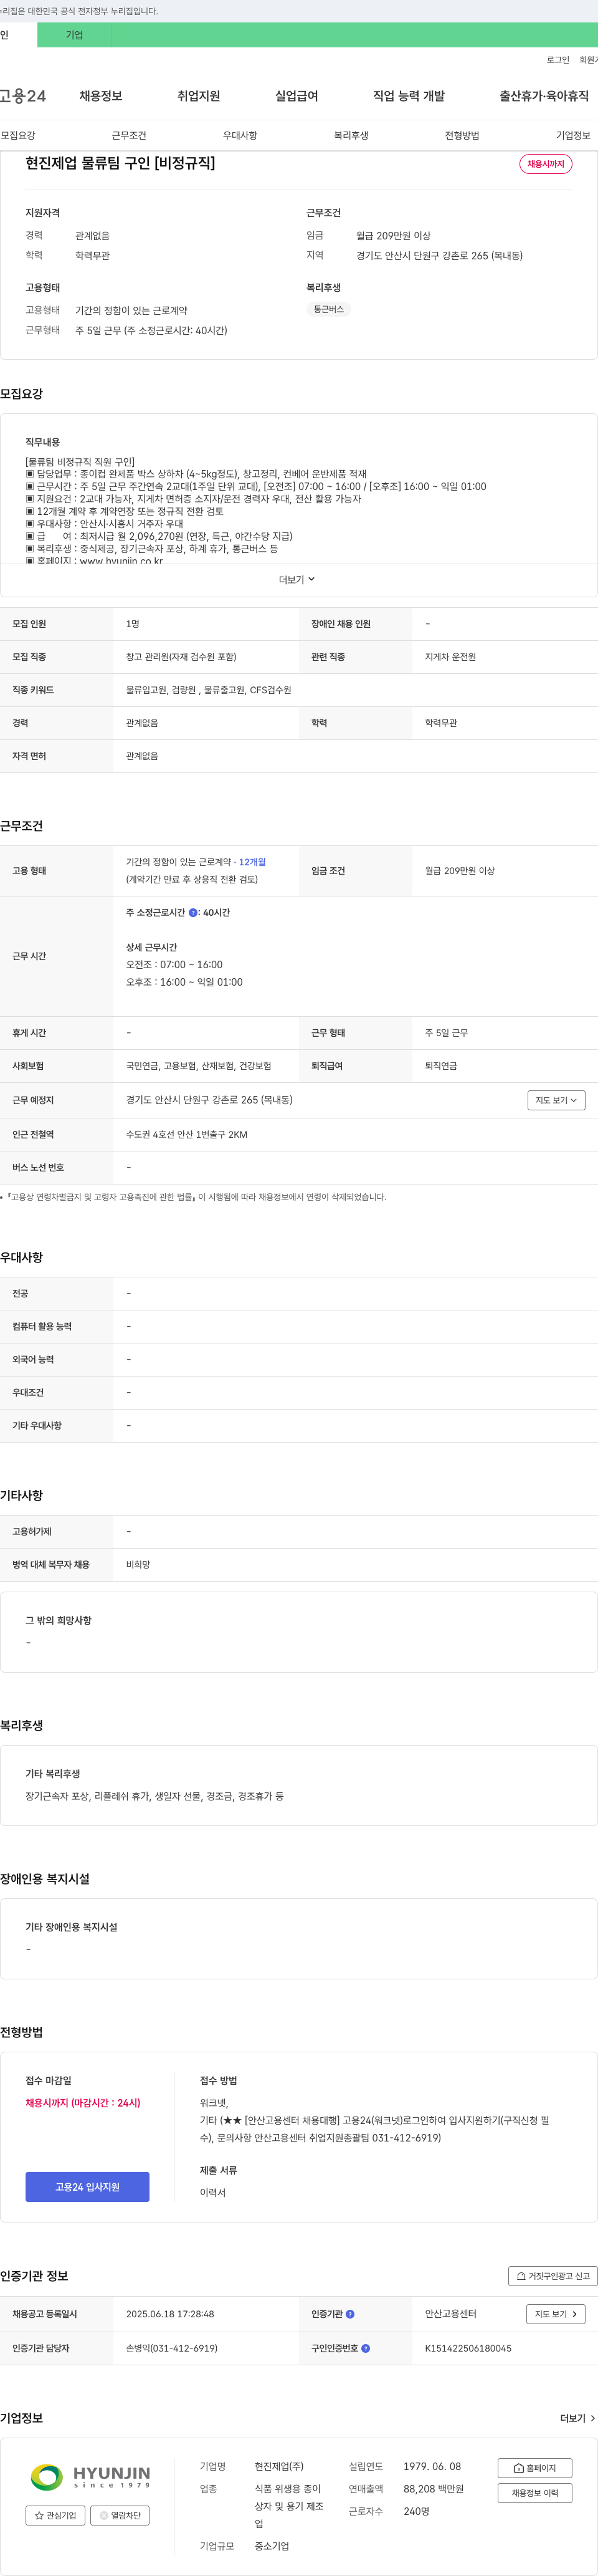Screen dimensions: 598x2576
Task: Jump to the 복리후생 section tab
Action: click(351, 135)
